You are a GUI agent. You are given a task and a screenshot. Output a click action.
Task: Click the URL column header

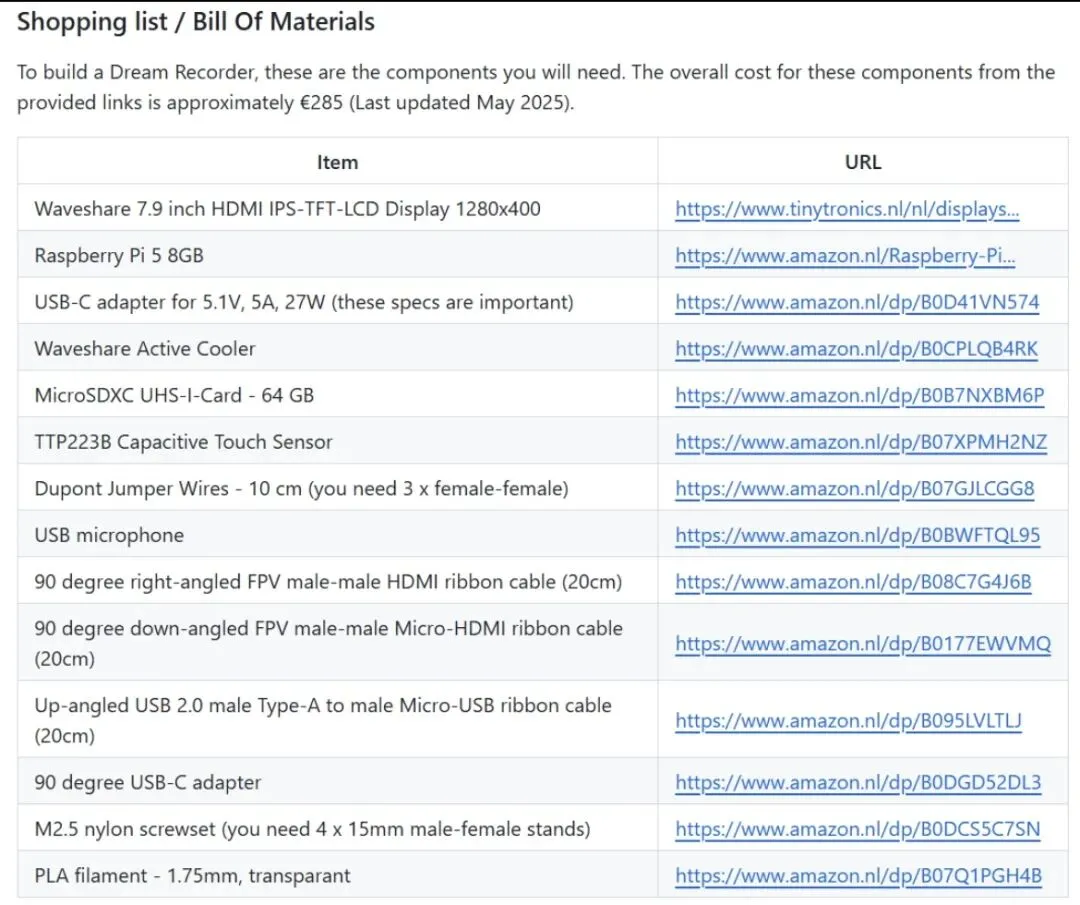(863, 162)
